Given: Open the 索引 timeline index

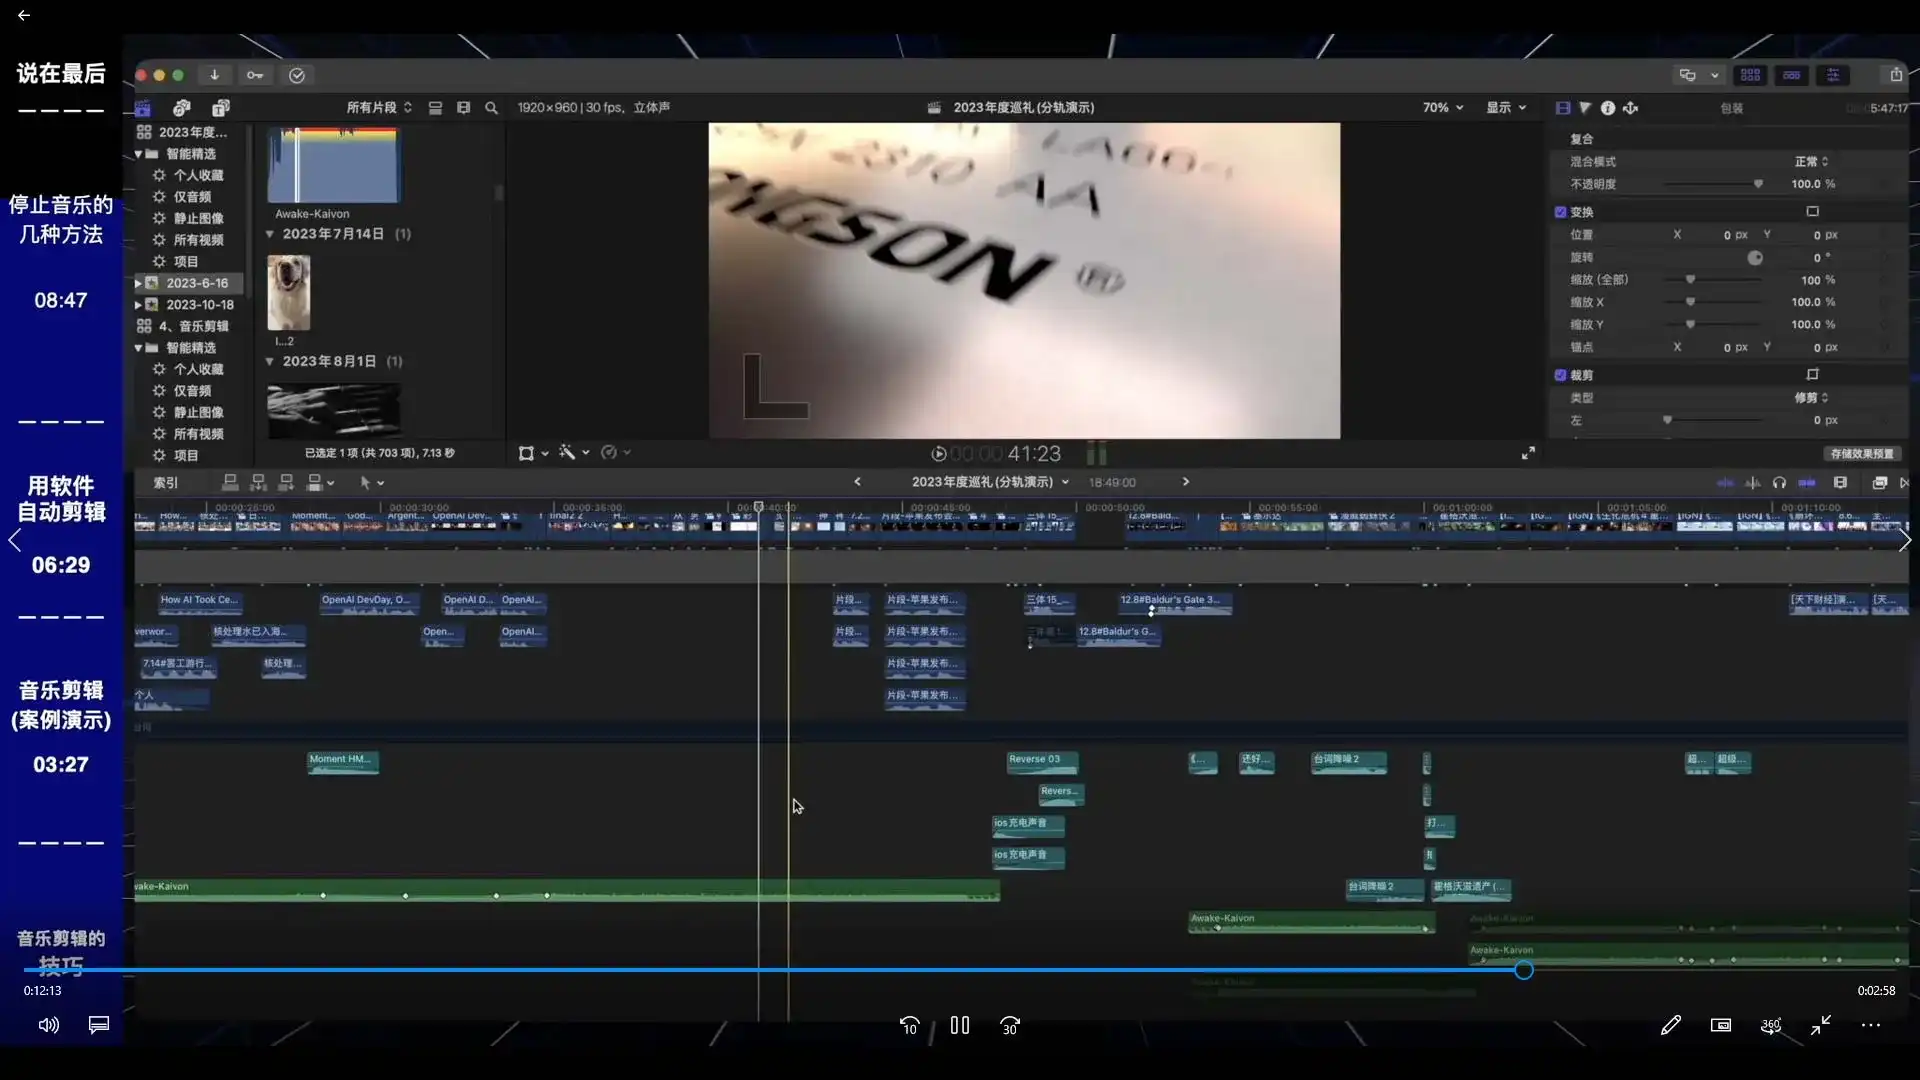Looking at the screenshot, I should click(166, 483).
